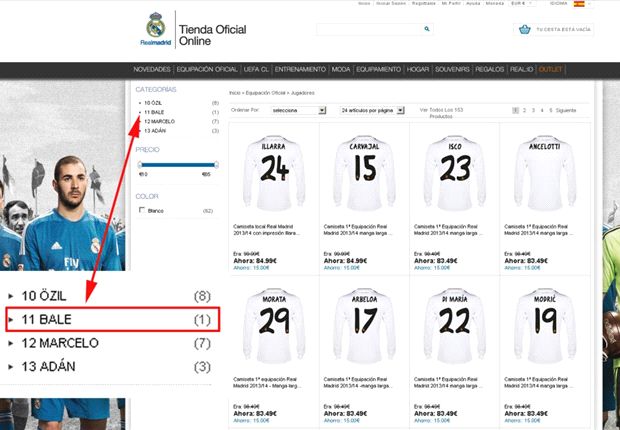Screen dimensions: 620x430
Task: Click the product title under the Isco shirt
Action: pyautogui.click(x=448, y=230)
